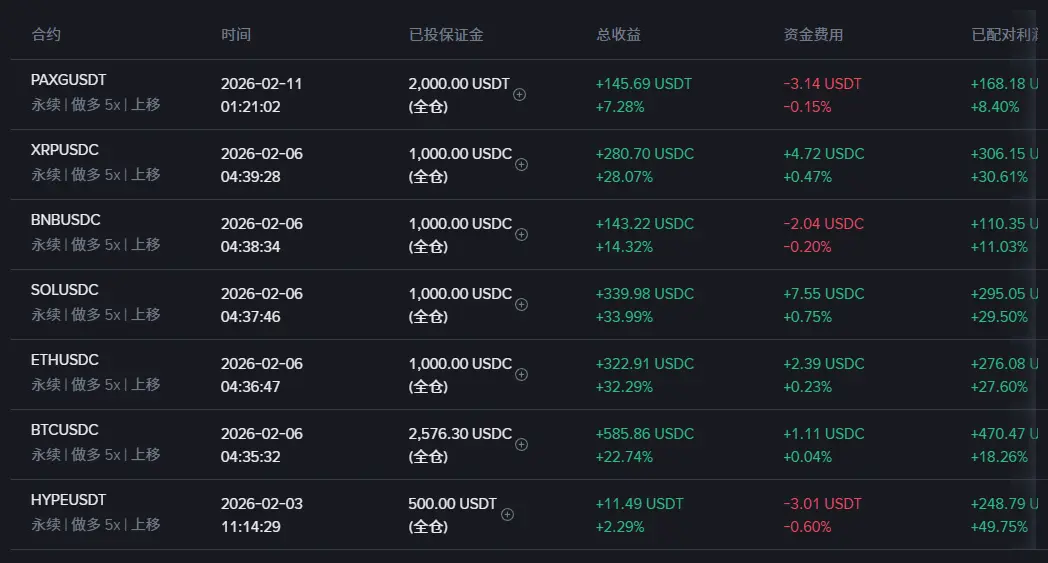Image resolution: width=1048 pixels, height=563 pixels.
Task: Click BTCUSDC total profit +585.86 USDC
Action: click(644, 434)
